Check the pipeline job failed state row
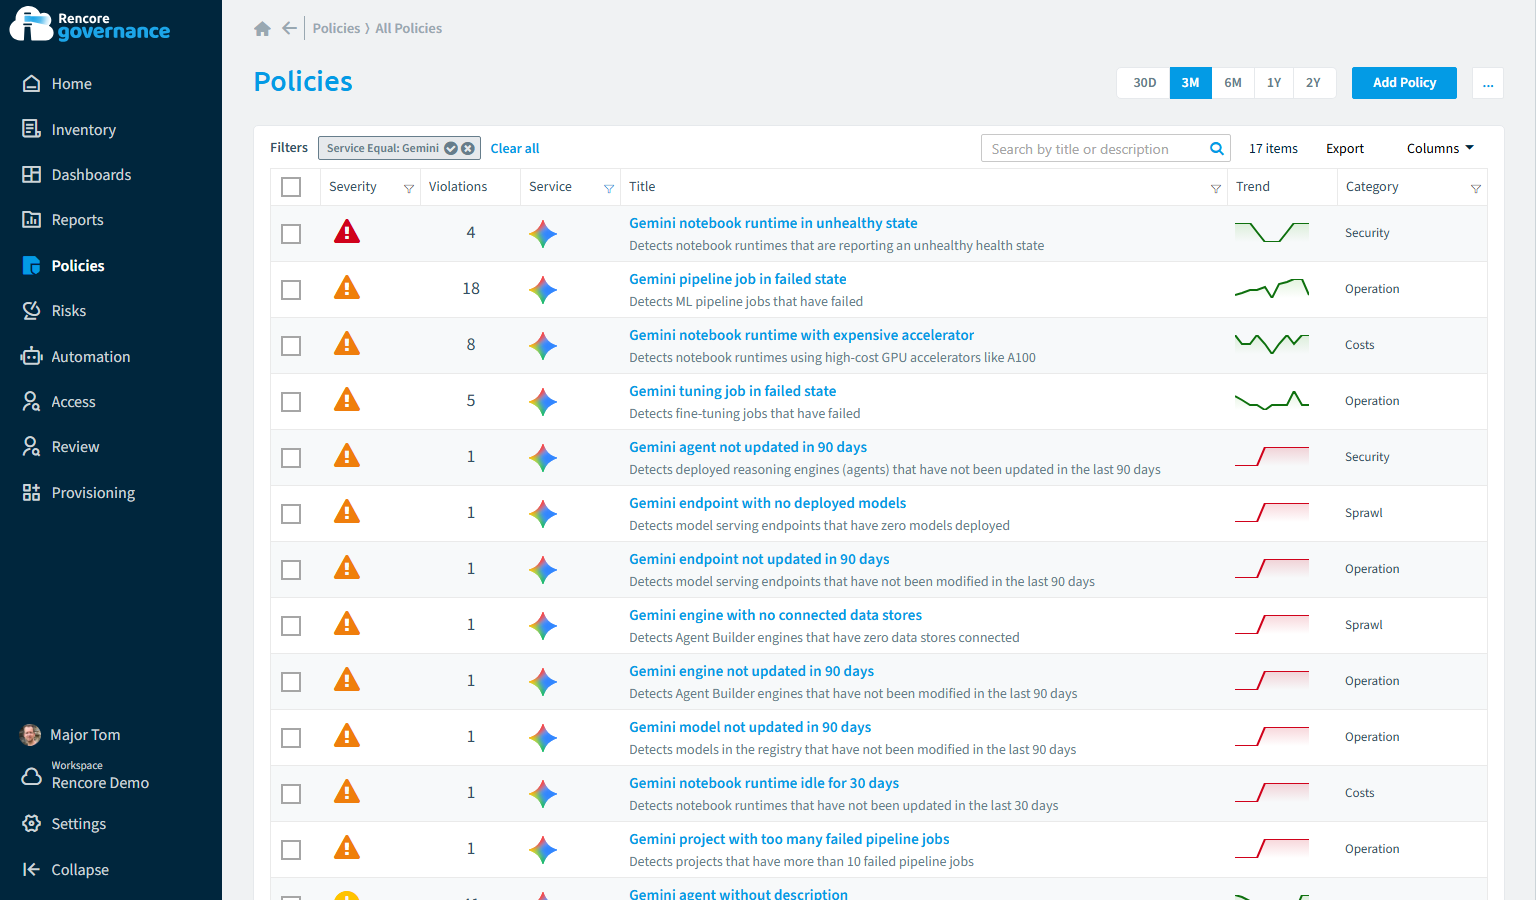 [x=291, y=290]
